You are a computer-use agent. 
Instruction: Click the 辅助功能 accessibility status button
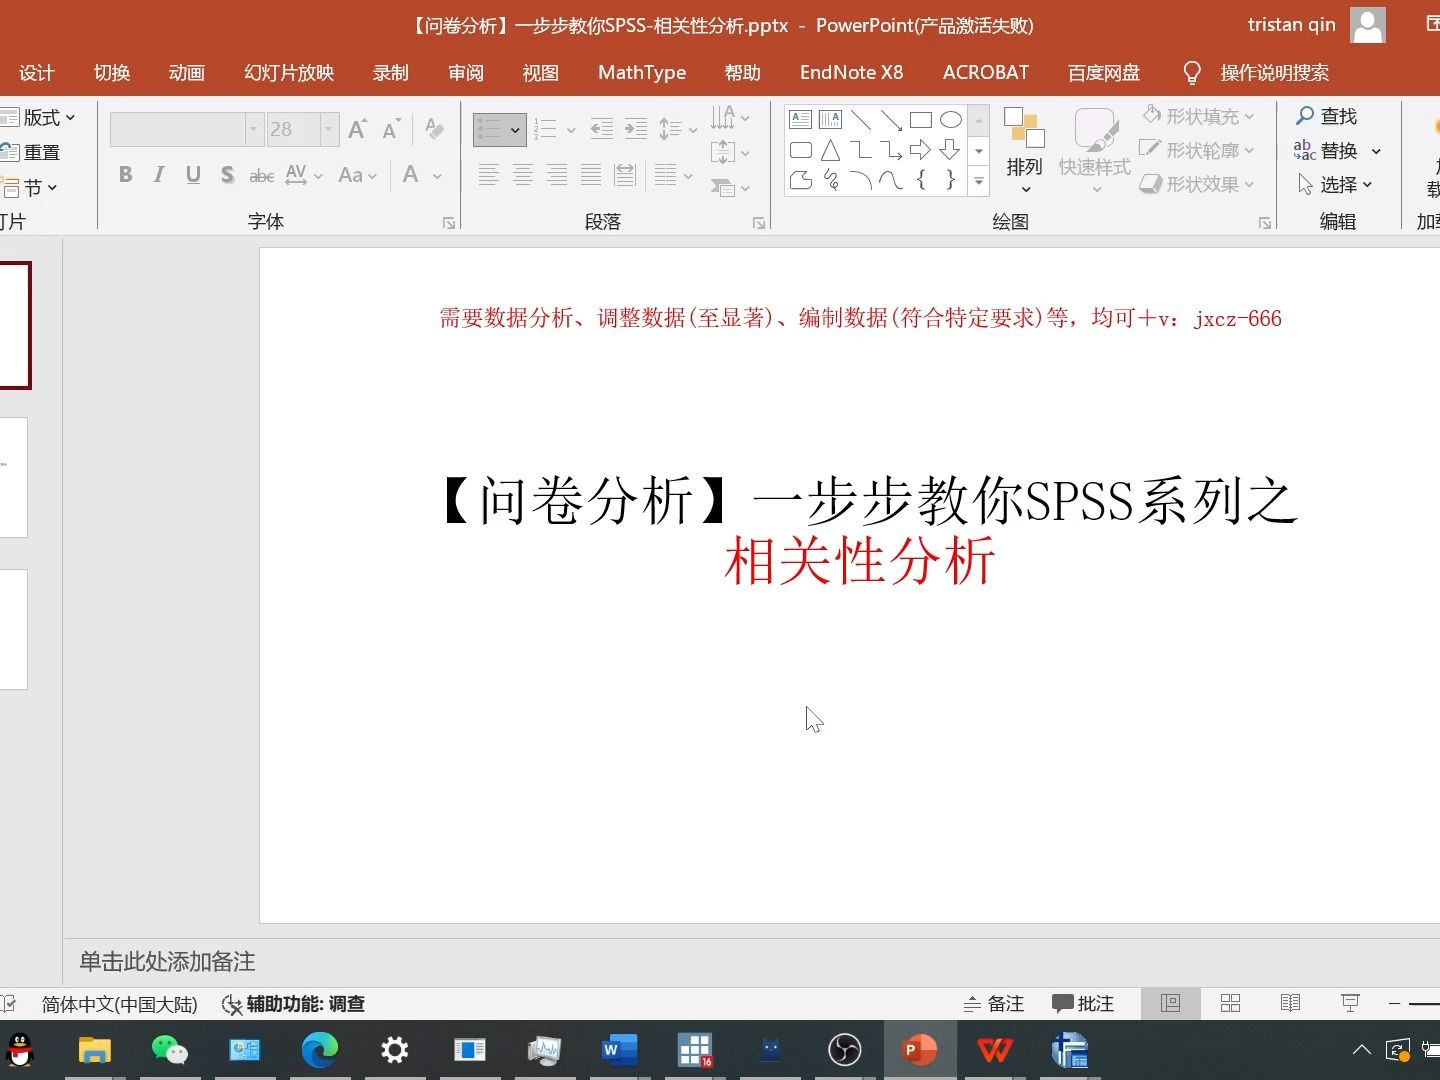(293, 1004)
